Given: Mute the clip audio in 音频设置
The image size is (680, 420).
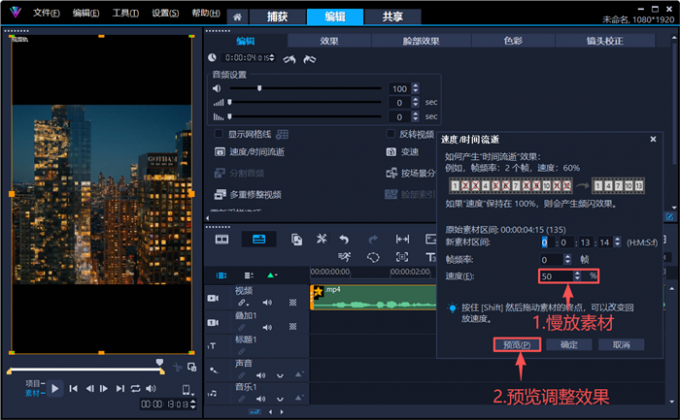Looking at the screenshot, I should coord(217,89).
